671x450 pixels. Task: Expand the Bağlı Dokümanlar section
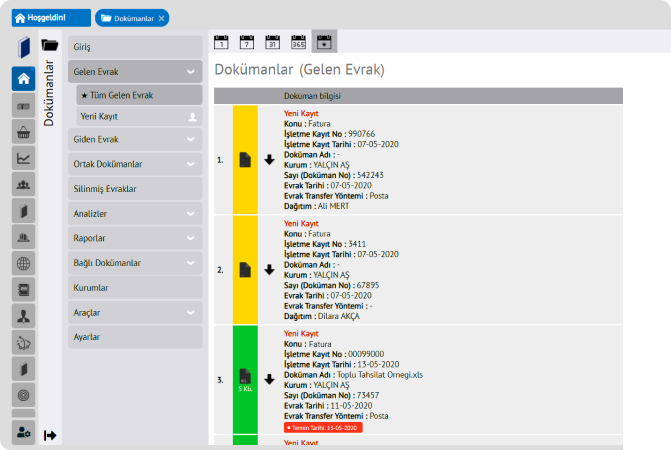click(135, 263)
